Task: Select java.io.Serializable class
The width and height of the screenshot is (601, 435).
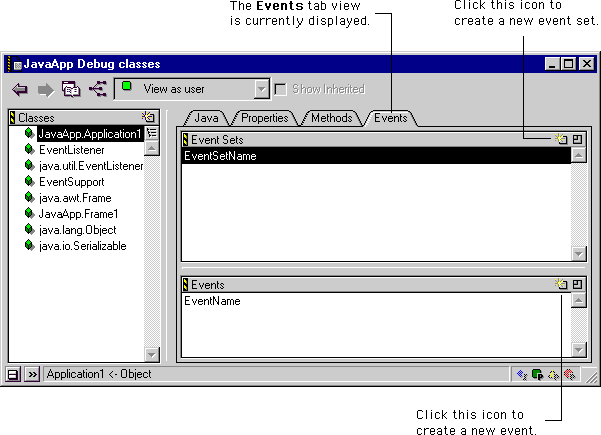Action: (83, 246)
